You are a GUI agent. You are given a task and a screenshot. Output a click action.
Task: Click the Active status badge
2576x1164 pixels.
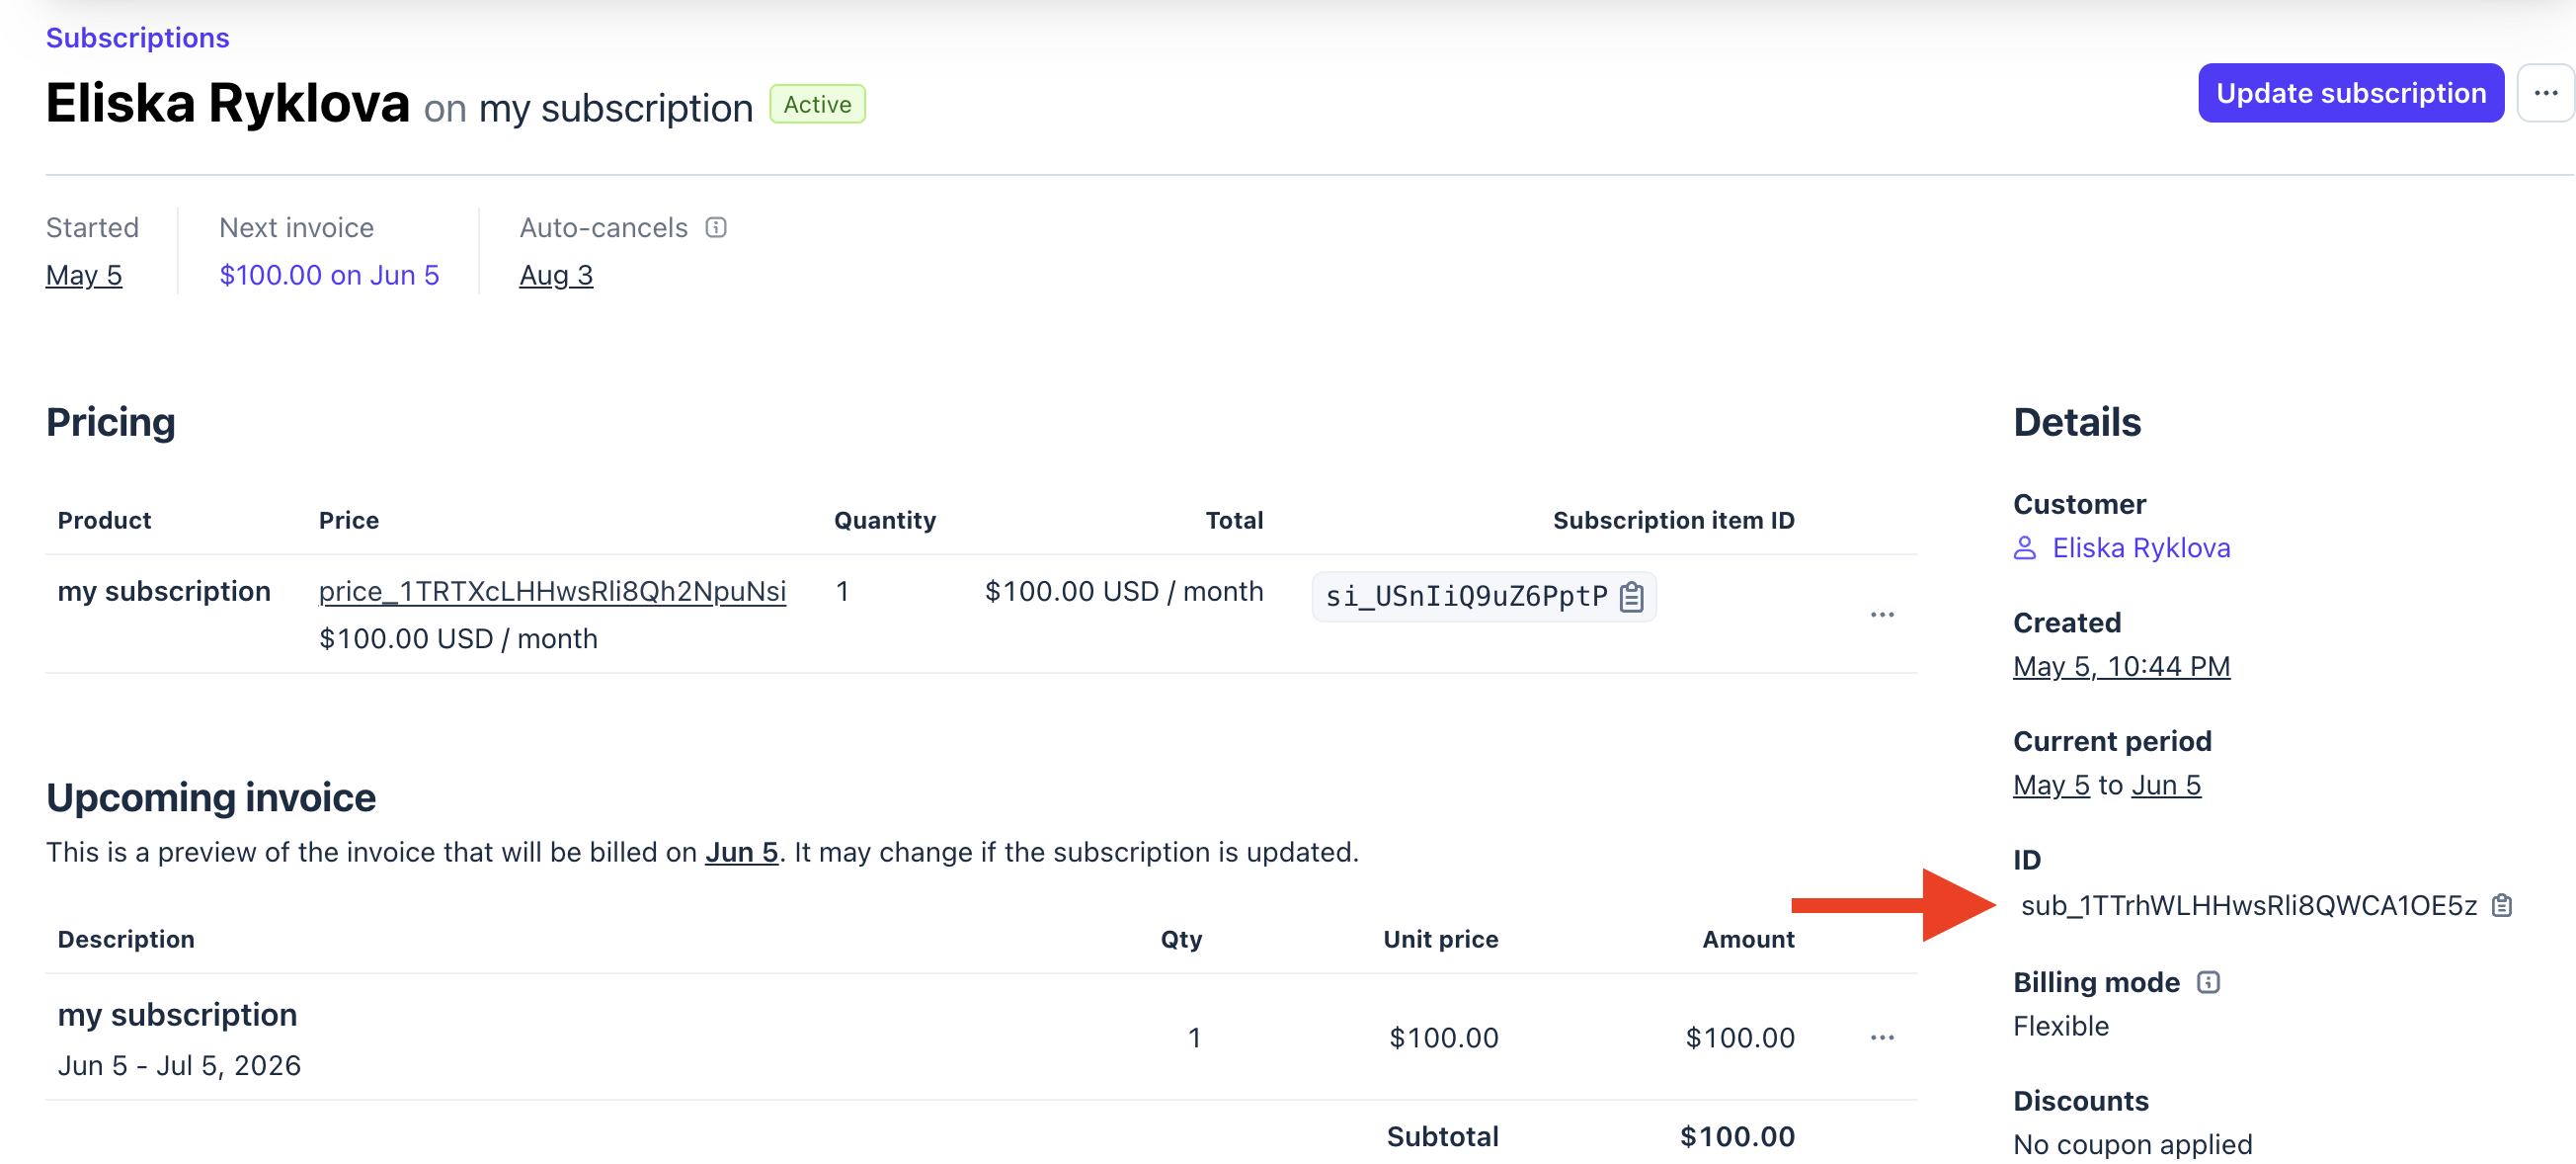coord(817,104)
